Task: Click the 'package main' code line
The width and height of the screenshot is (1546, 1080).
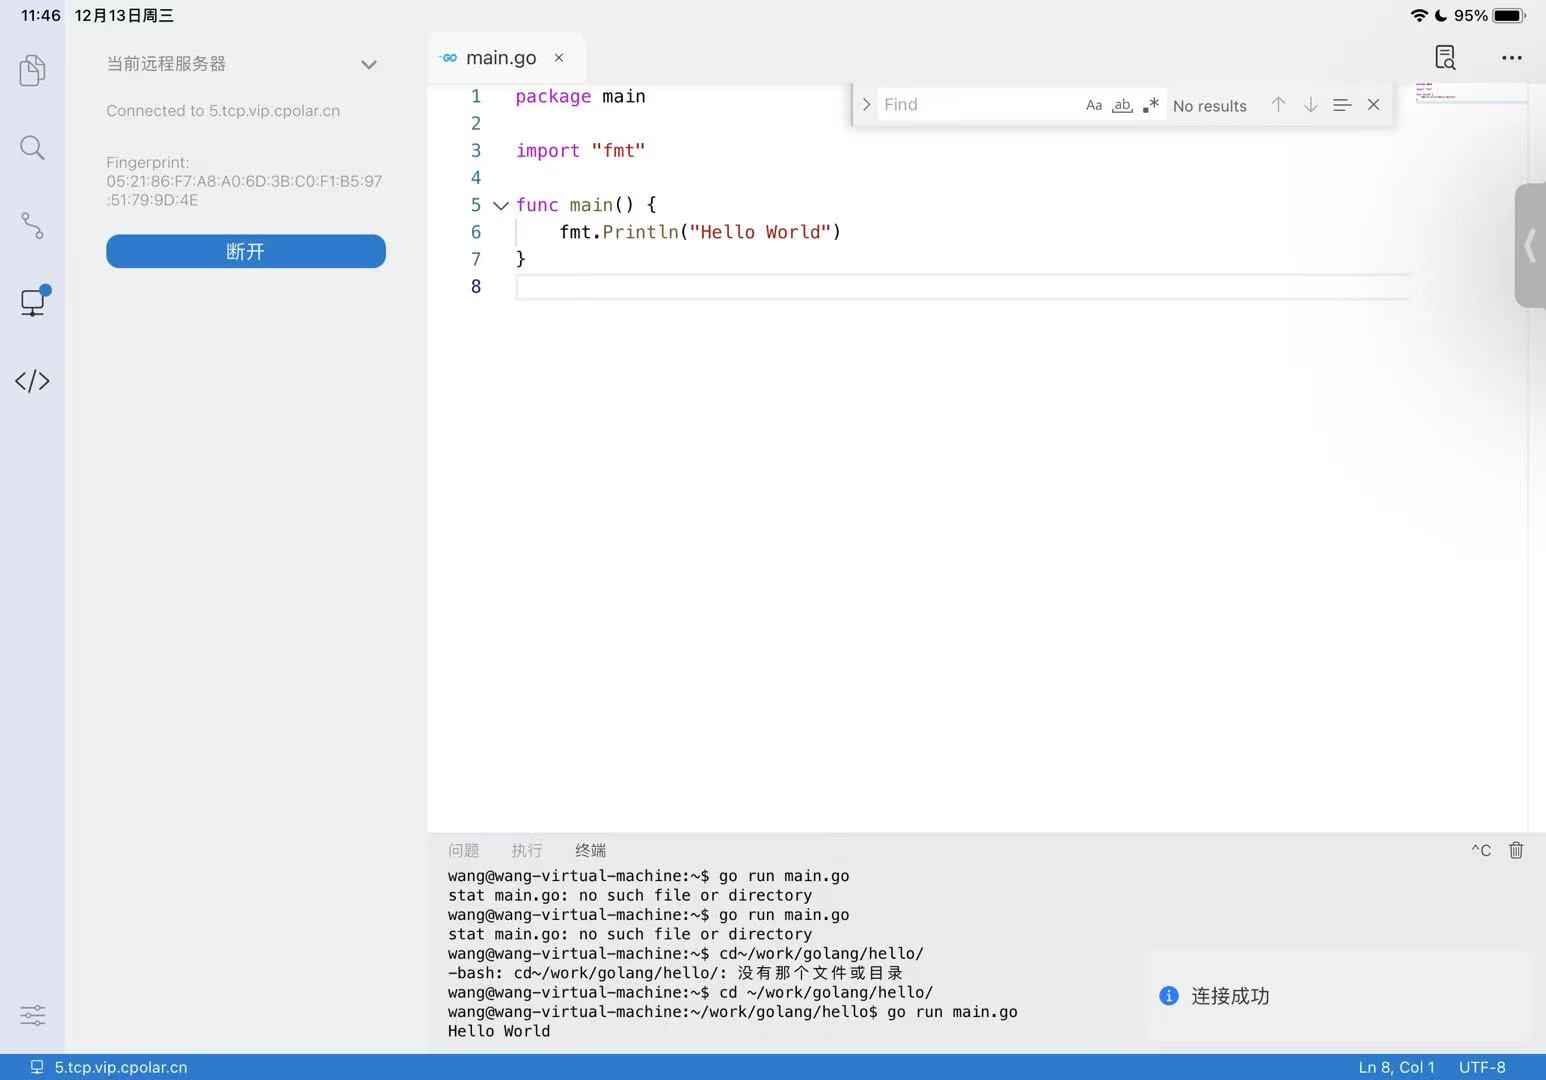Action: (580, 97)
